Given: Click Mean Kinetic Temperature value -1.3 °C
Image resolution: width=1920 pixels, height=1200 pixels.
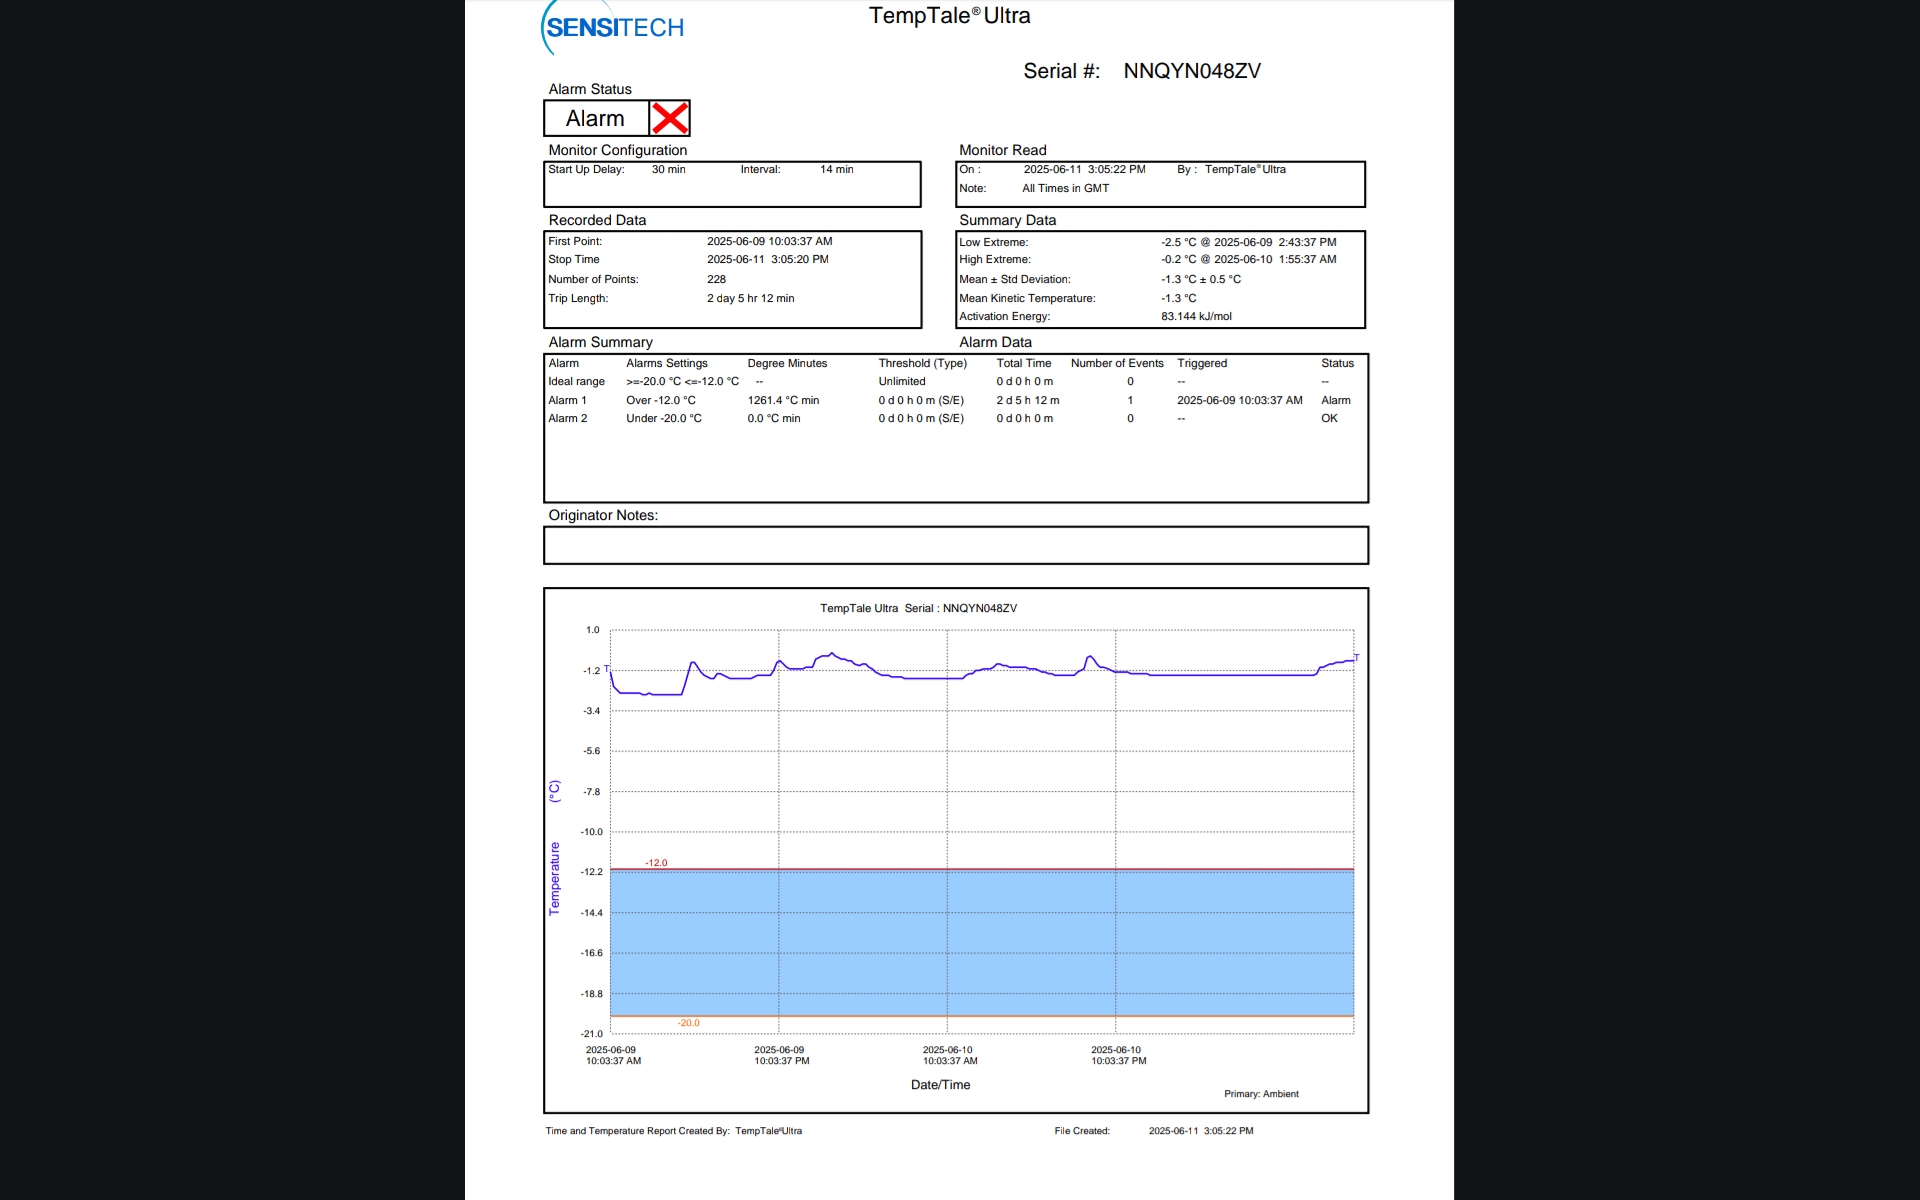Looking at the screenshot, I should click(x=1178, y=299).
